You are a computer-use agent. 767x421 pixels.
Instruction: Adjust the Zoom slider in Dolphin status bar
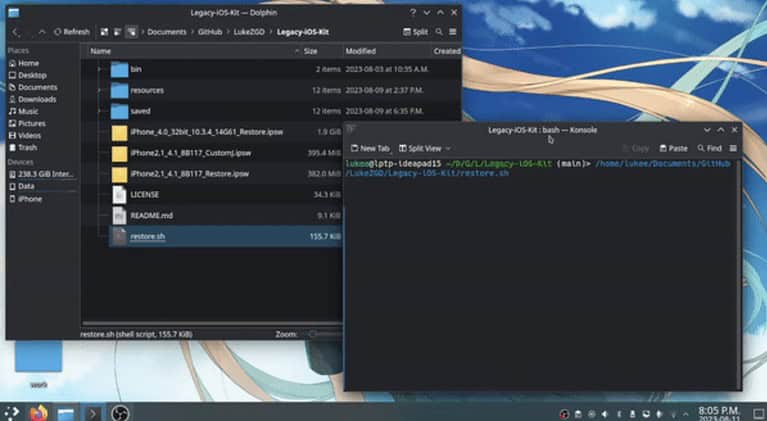pos(315,333)
